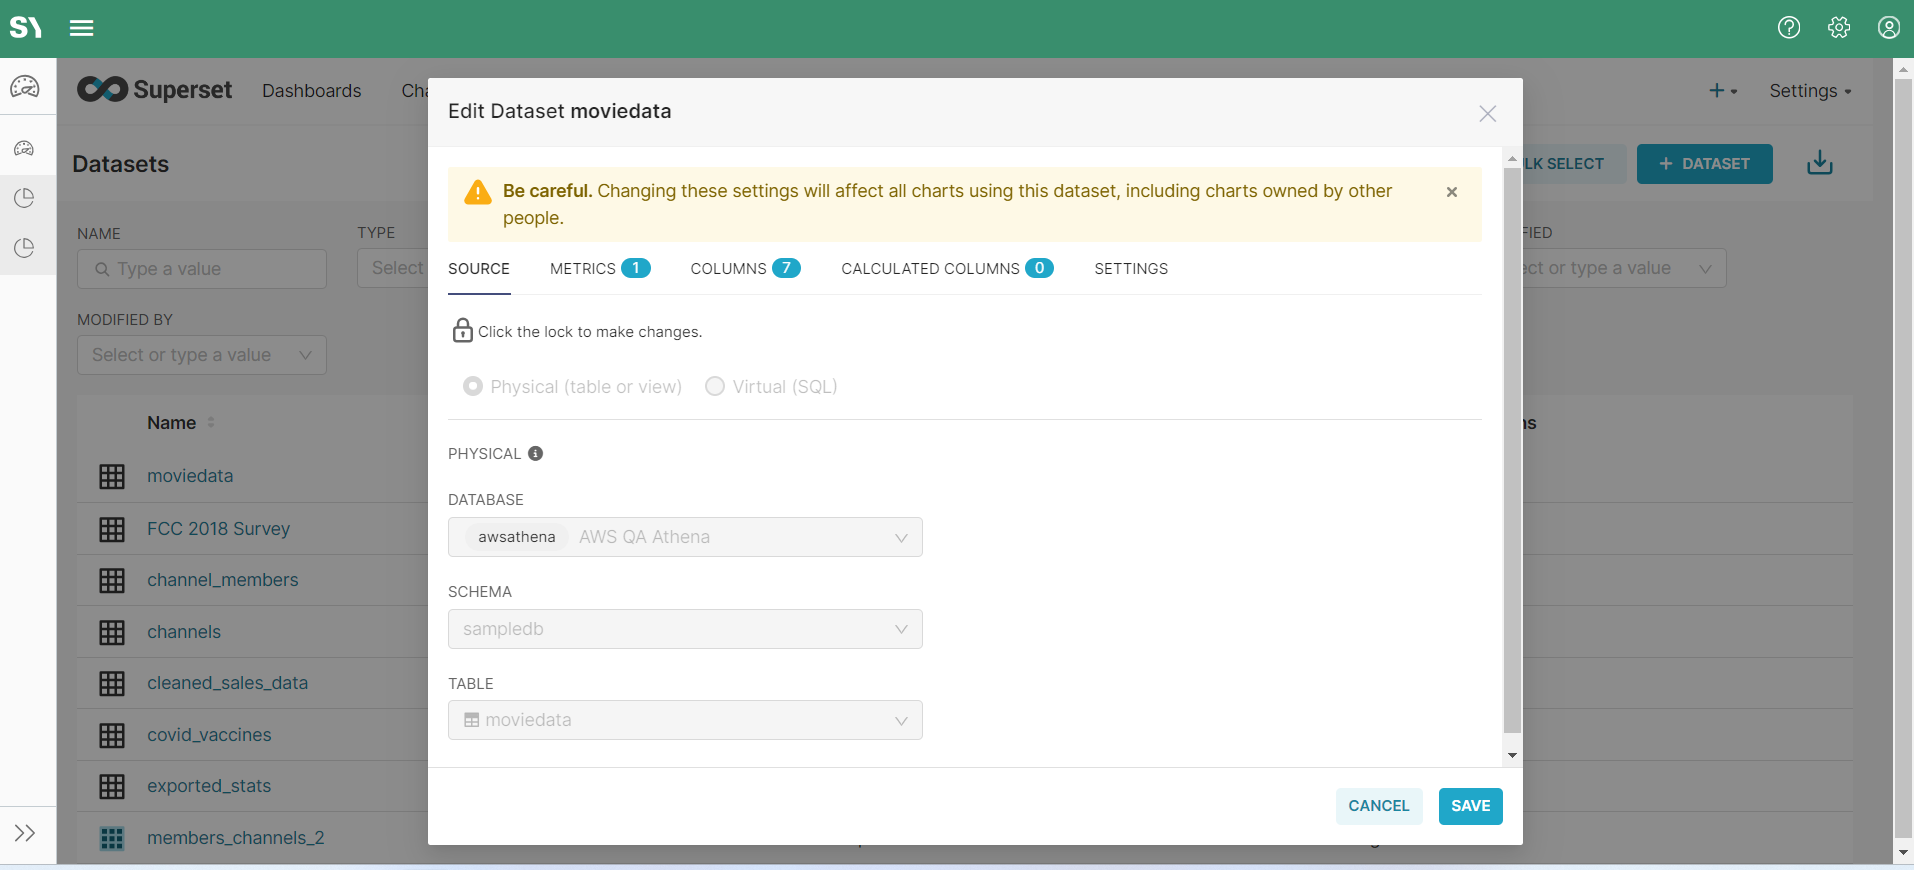
Task: Open the awsathena database dropdown
Action: pyautogui.click(x=685, y=537)
